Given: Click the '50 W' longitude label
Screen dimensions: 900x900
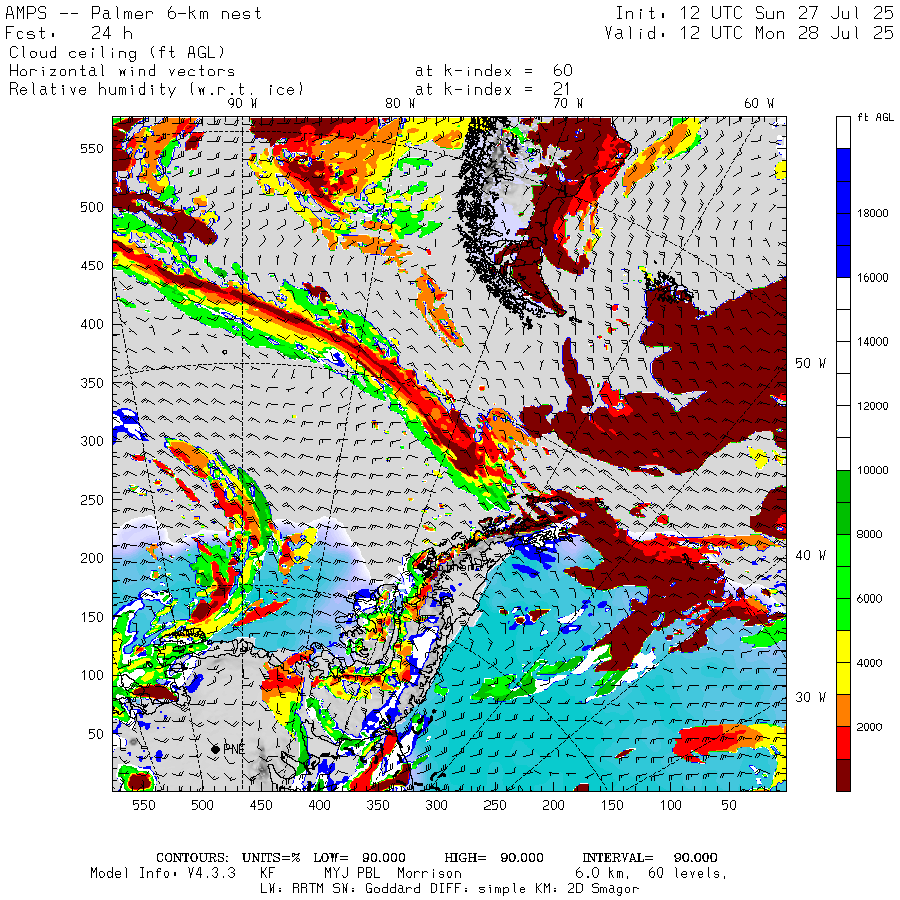Looking at the screenshot, I should 810,363.
